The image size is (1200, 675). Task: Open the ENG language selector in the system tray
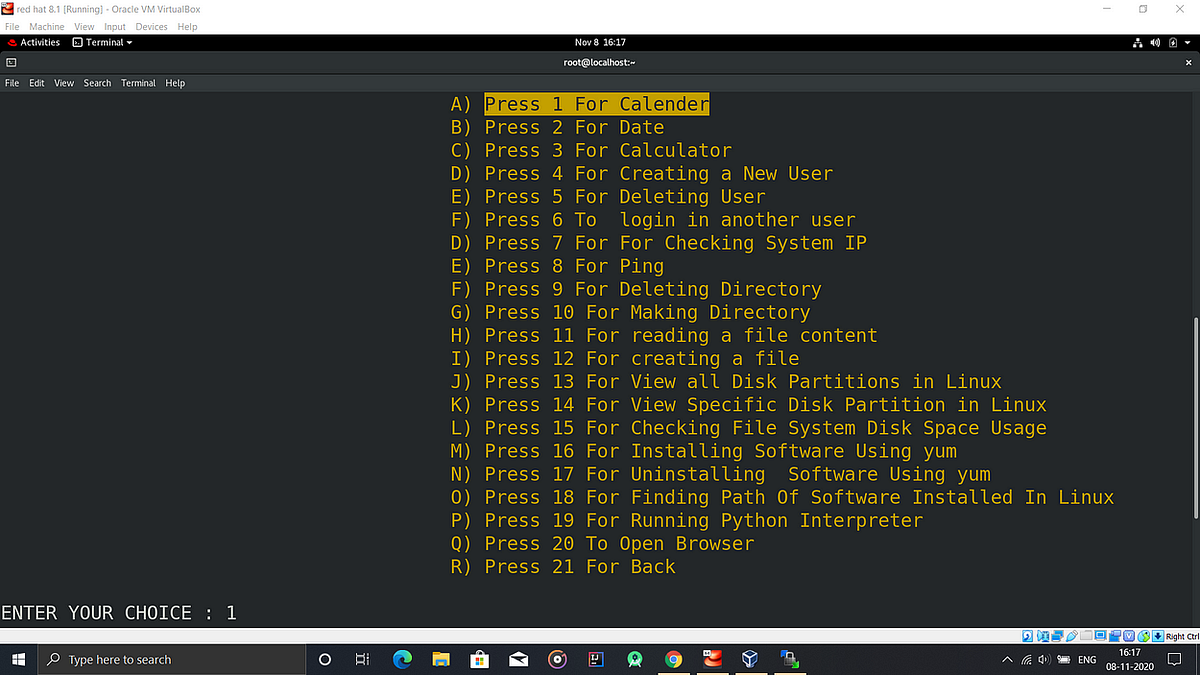pos(1087,659)
